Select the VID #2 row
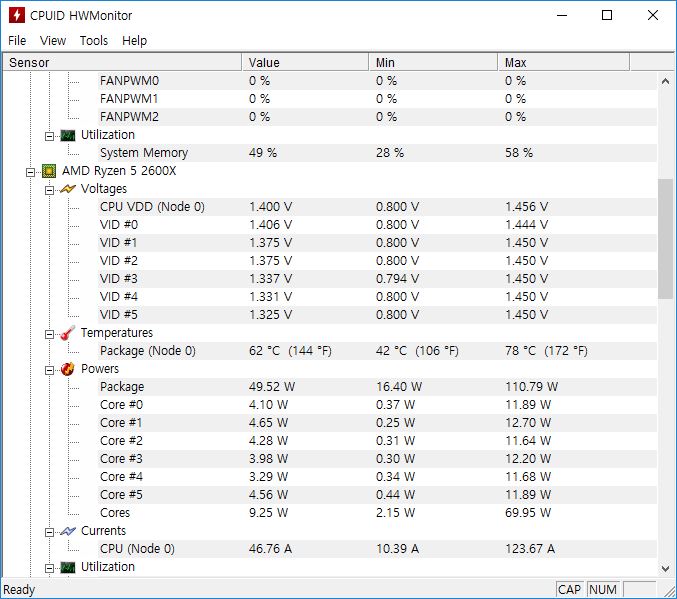Screen dimensions: 677x599 (x=378, y=261)
